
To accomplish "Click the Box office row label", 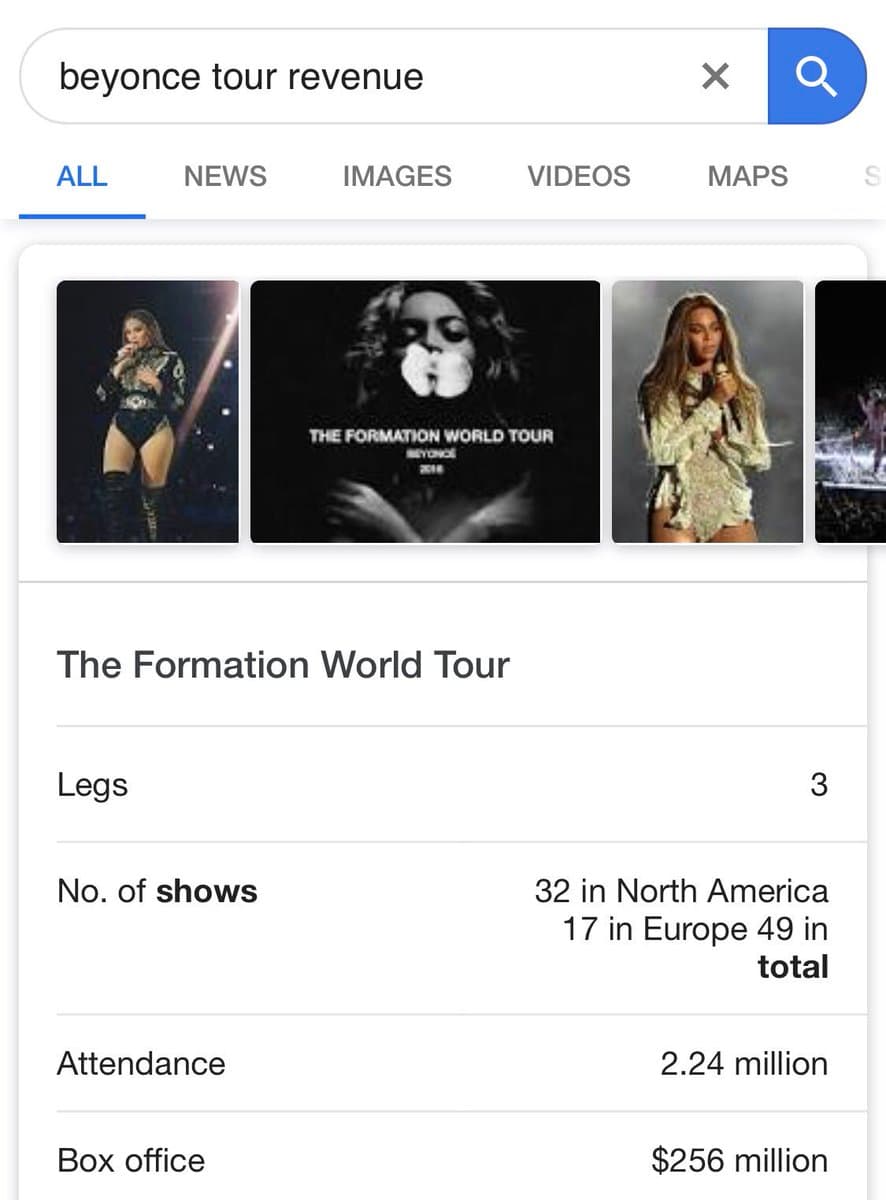I will (131, 1160).
